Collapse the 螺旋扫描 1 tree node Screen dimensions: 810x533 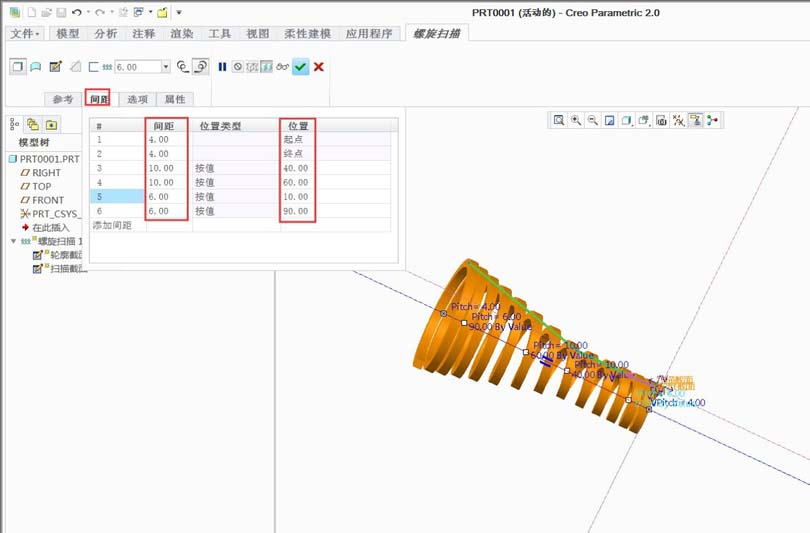13,241
